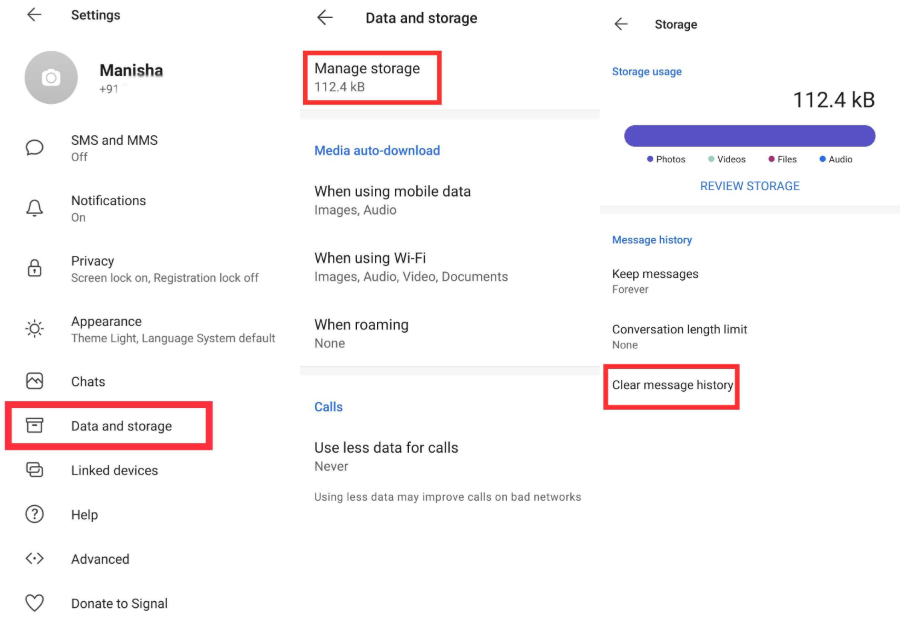Tap the Chats picture icon
This screenshot has width=900, height=640.
click(x=35, y=381)
